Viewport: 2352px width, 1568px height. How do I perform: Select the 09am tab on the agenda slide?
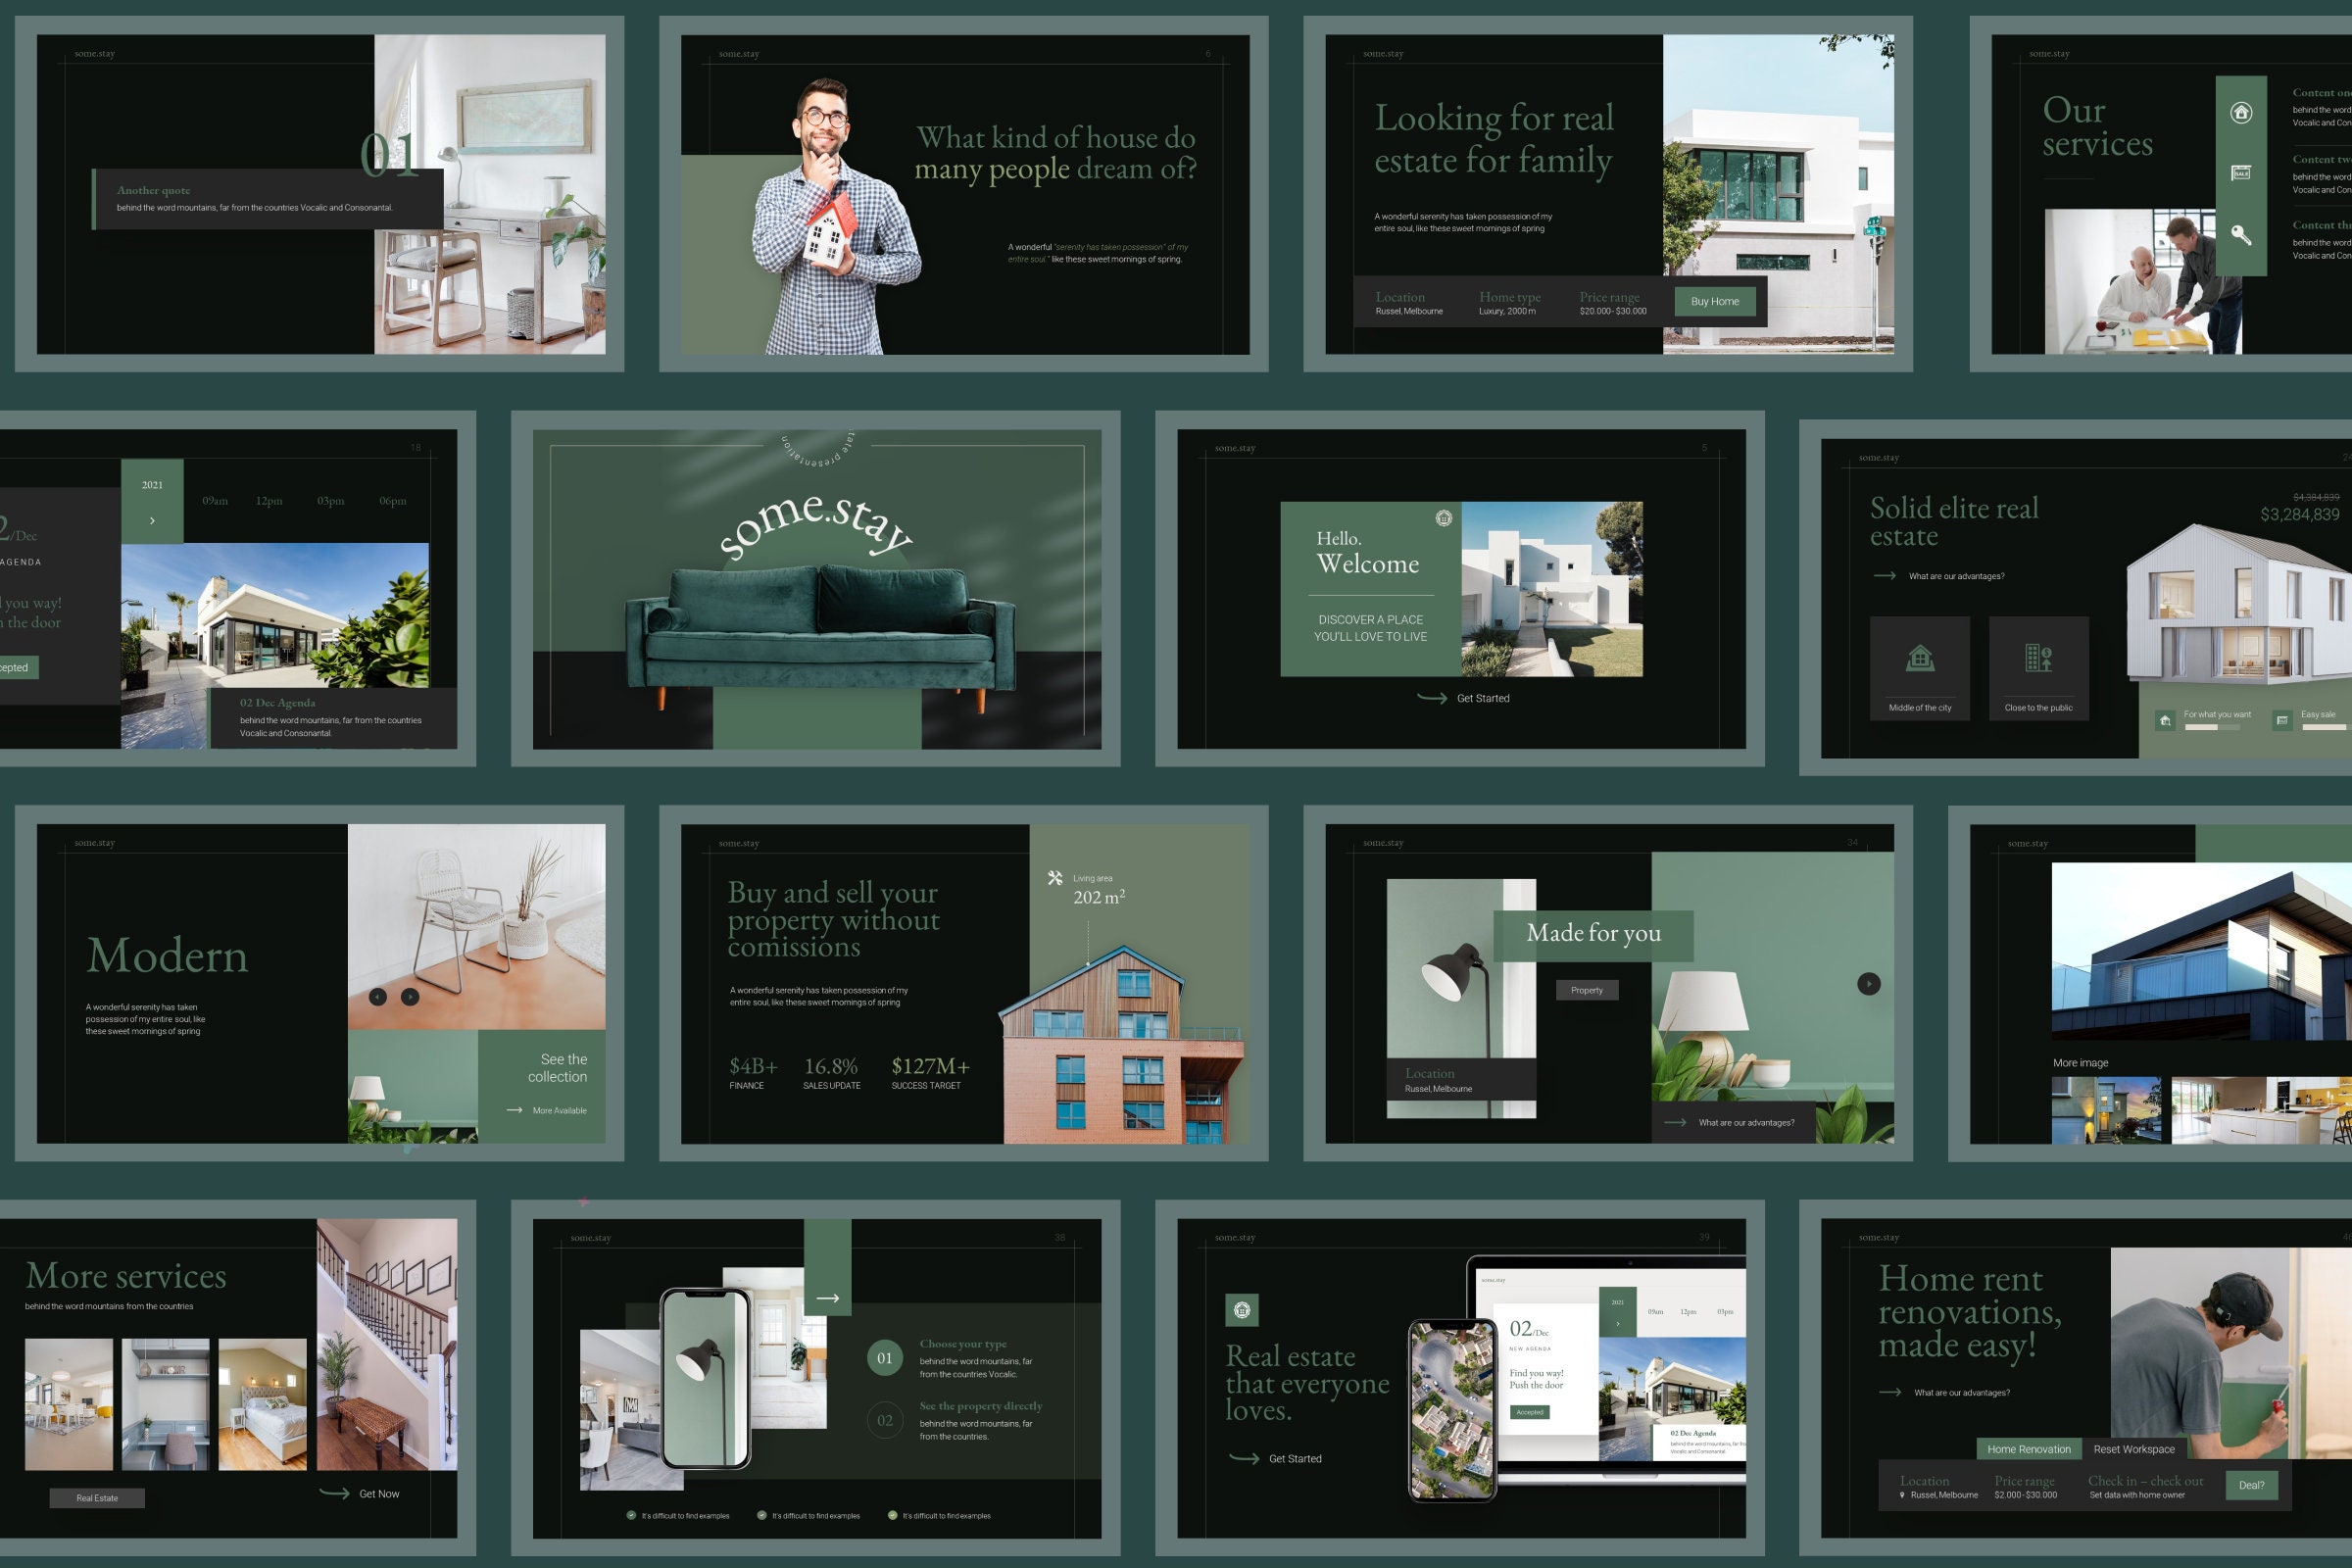[215, 501]
